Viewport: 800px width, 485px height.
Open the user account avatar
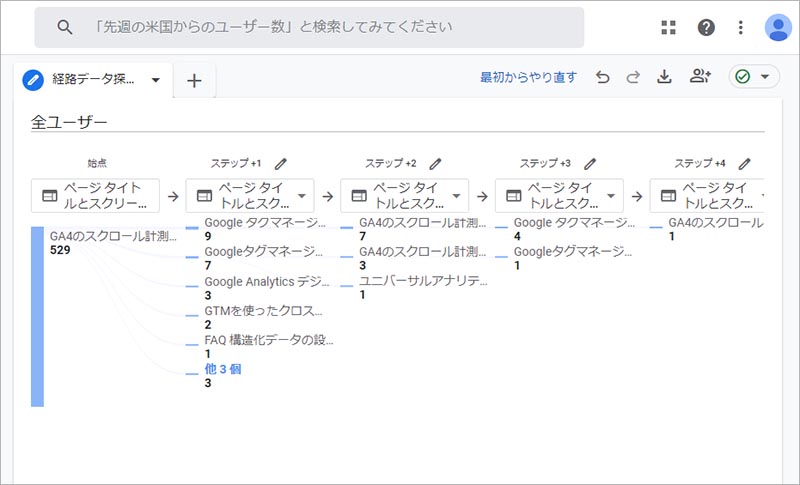(x=777, y=28)
